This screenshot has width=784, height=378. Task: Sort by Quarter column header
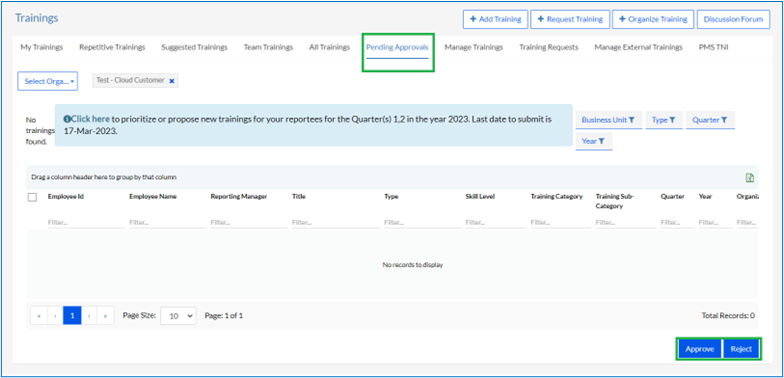pos(672,196)
